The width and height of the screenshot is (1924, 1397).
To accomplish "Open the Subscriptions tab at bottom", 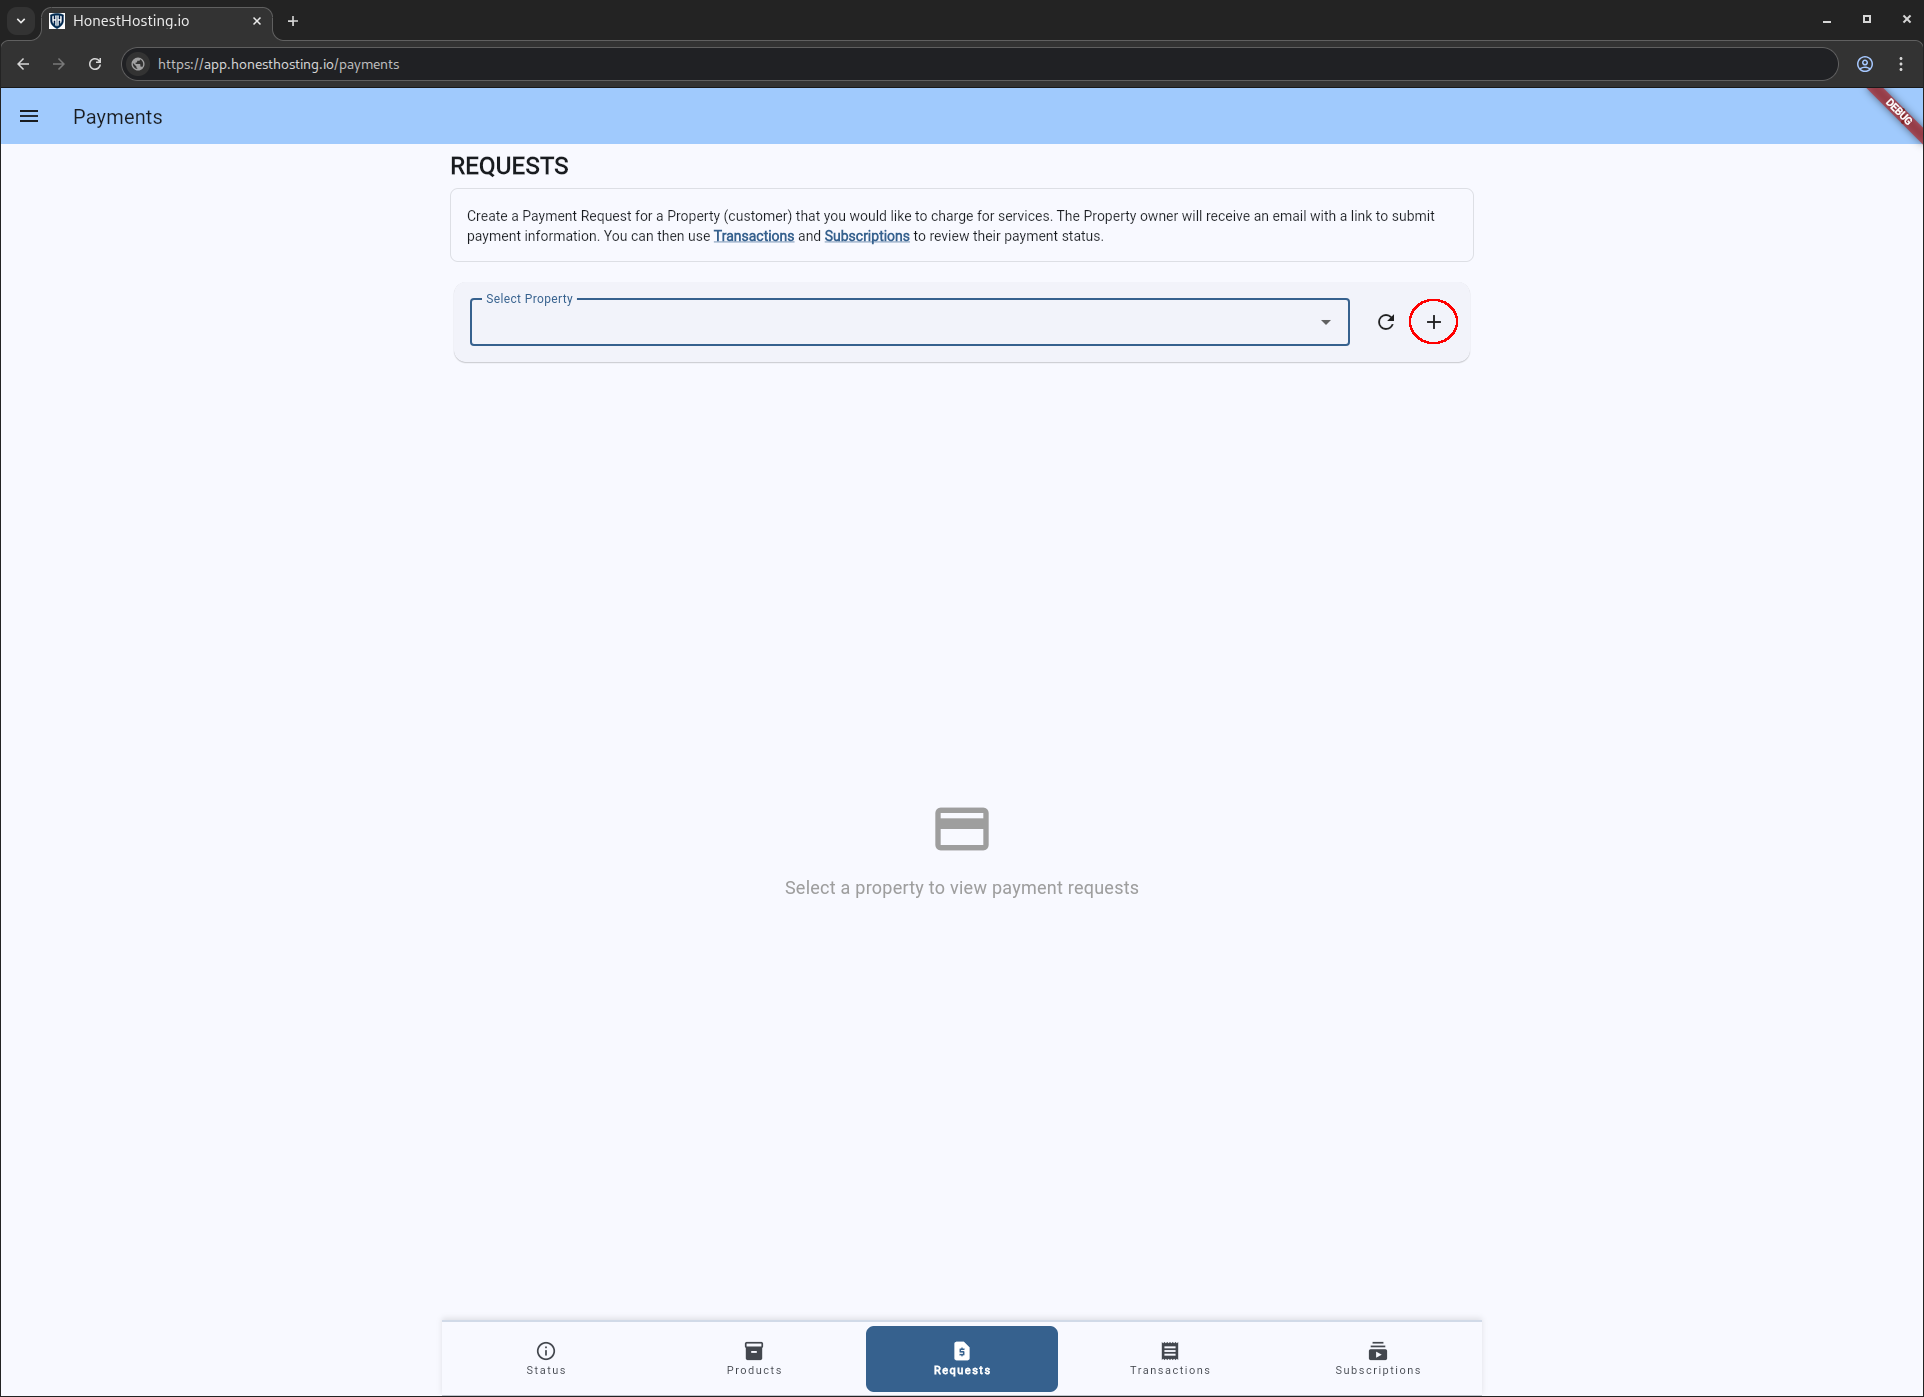I will tap(1378, 1359).
